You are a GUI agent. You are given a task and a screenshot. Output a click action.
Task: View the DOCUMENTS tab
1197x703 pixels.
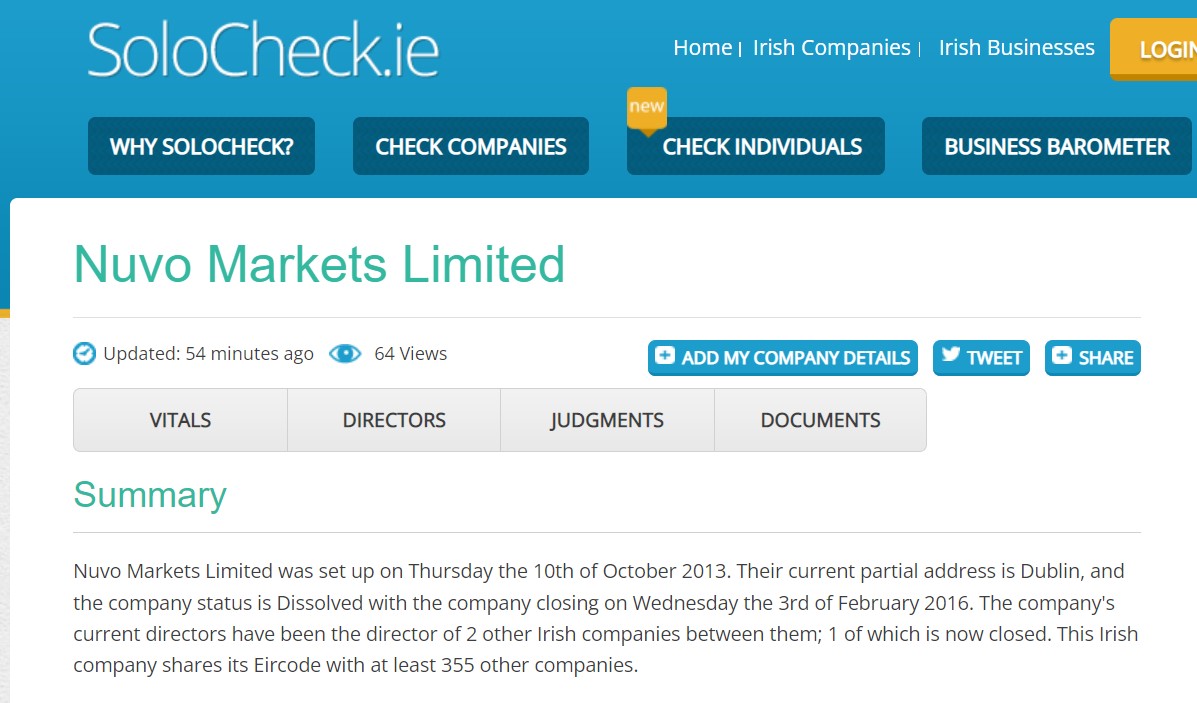(x=820, y=419)
